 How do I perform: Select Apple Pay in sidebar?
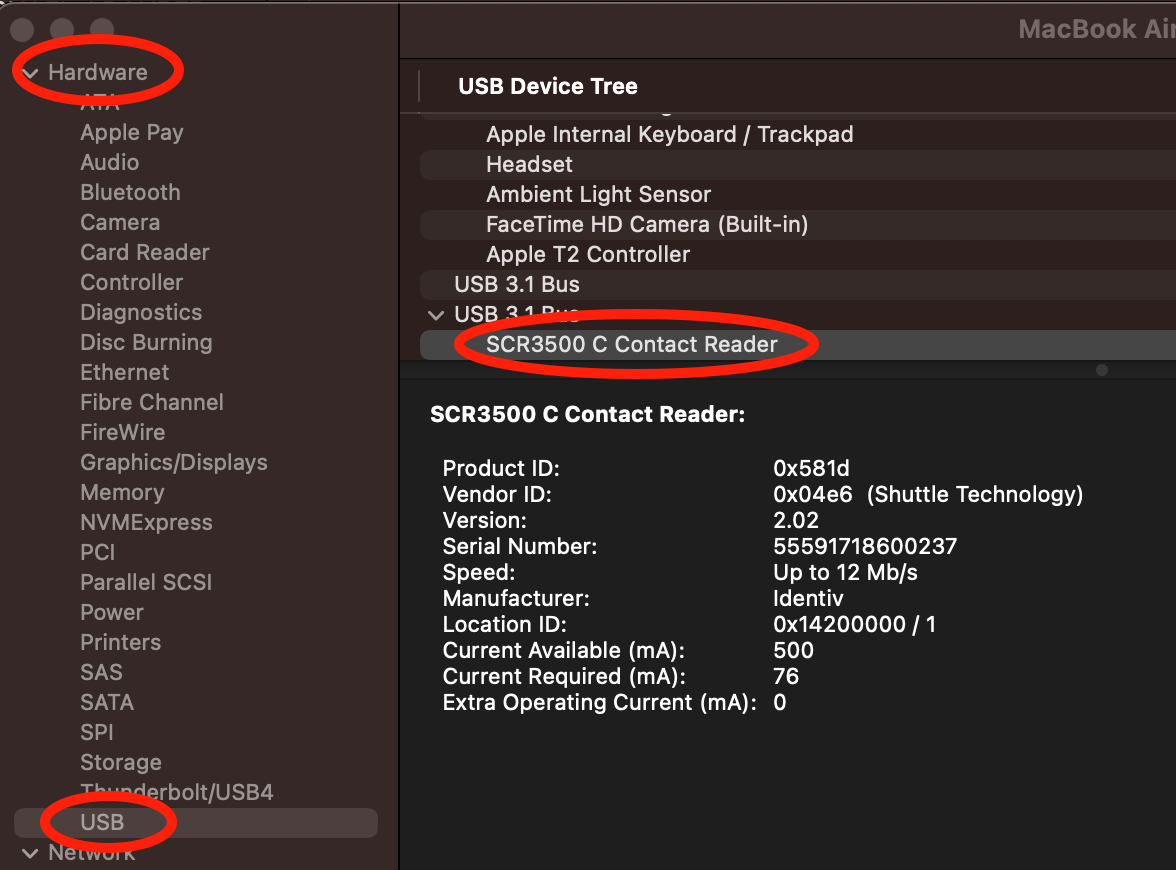click(x=131, y=132)
